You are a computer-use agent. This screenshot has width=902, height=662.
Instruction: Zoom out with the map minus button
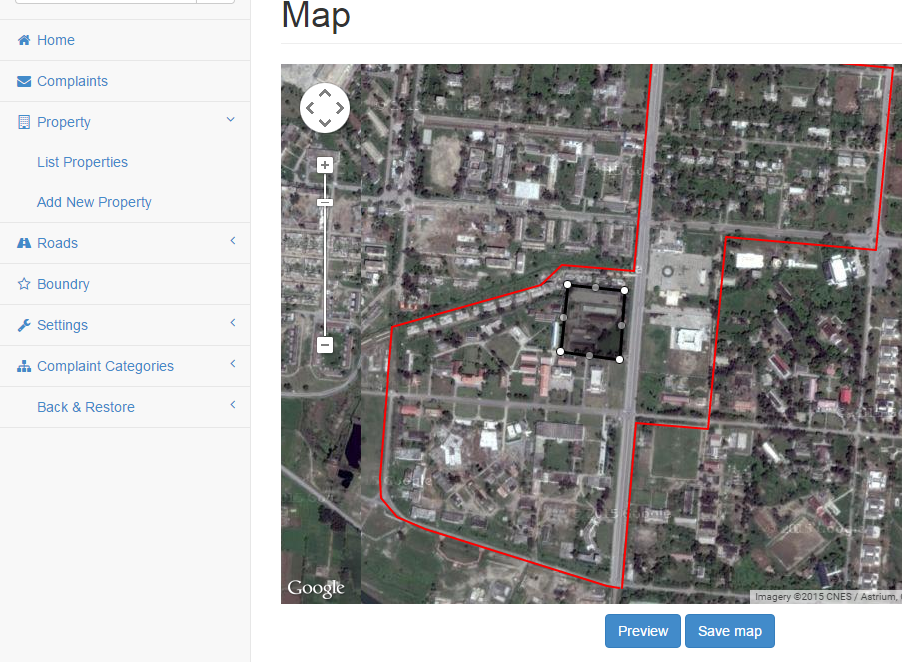[x=325, y=345]
